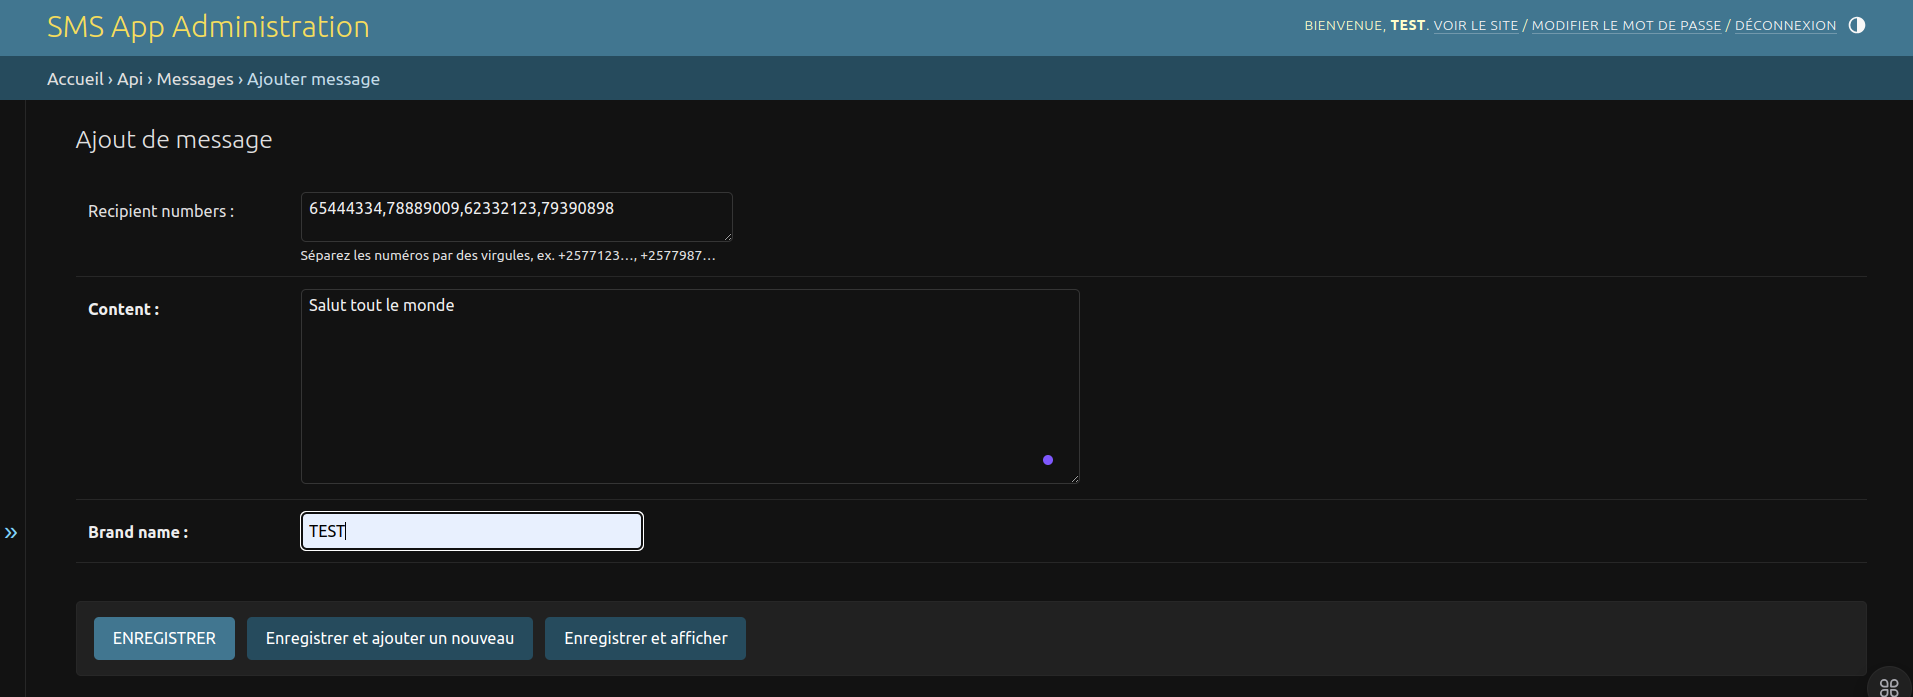Focus the Brand name input field
1913x697 pixels.
click(x=472, y=531)
